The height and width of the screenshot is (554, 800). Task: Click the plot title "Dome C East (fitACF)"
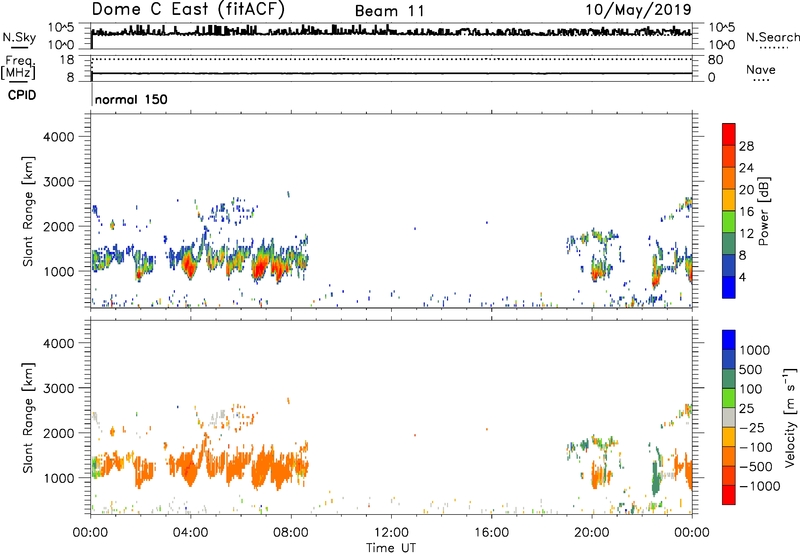pos(188,9)
